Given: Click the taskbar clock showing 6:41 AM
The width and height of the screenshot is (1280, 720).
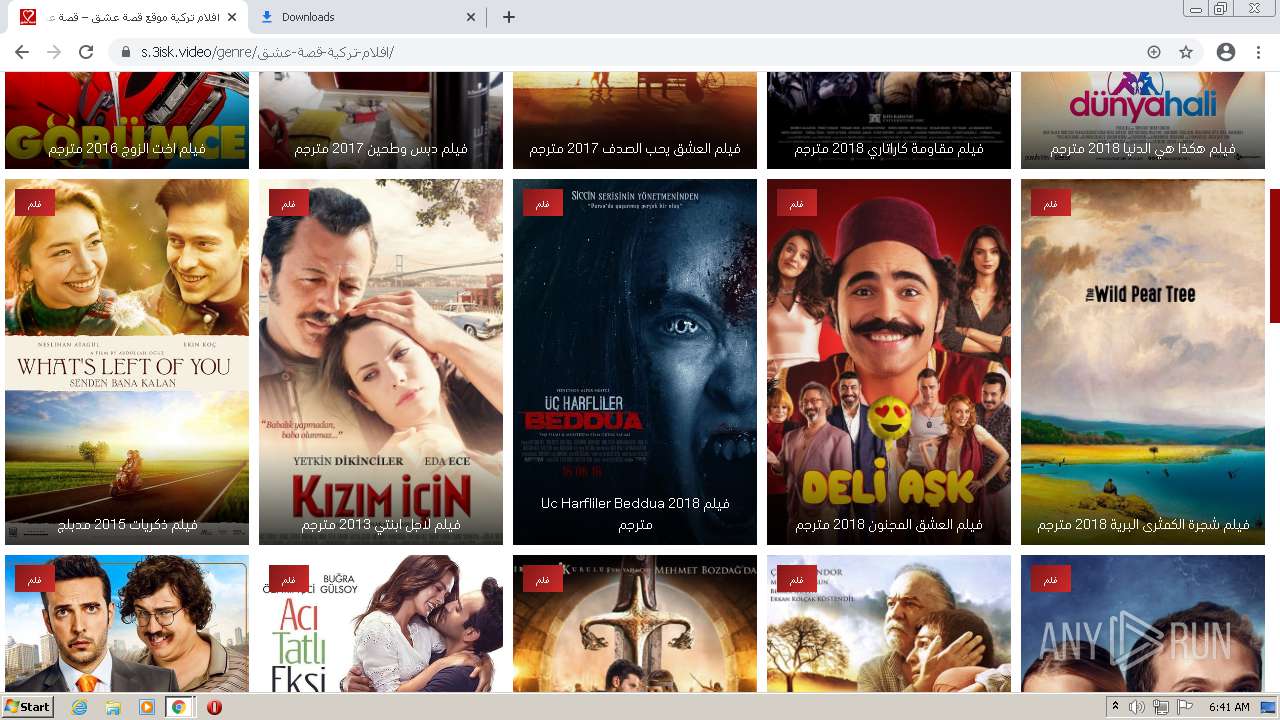Looking at the screenshot, I should coord(1229,707).
